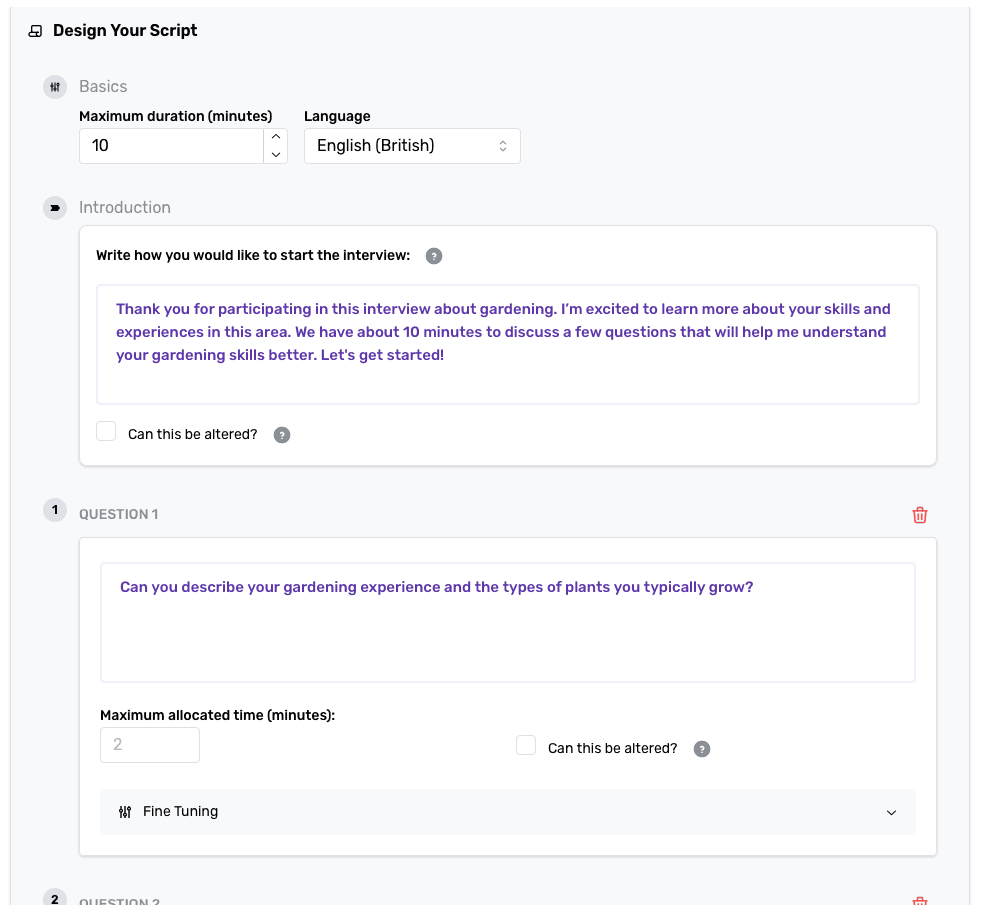Click the QUESTION 2 section label
1002x905 pixels.
coord(120,900)
